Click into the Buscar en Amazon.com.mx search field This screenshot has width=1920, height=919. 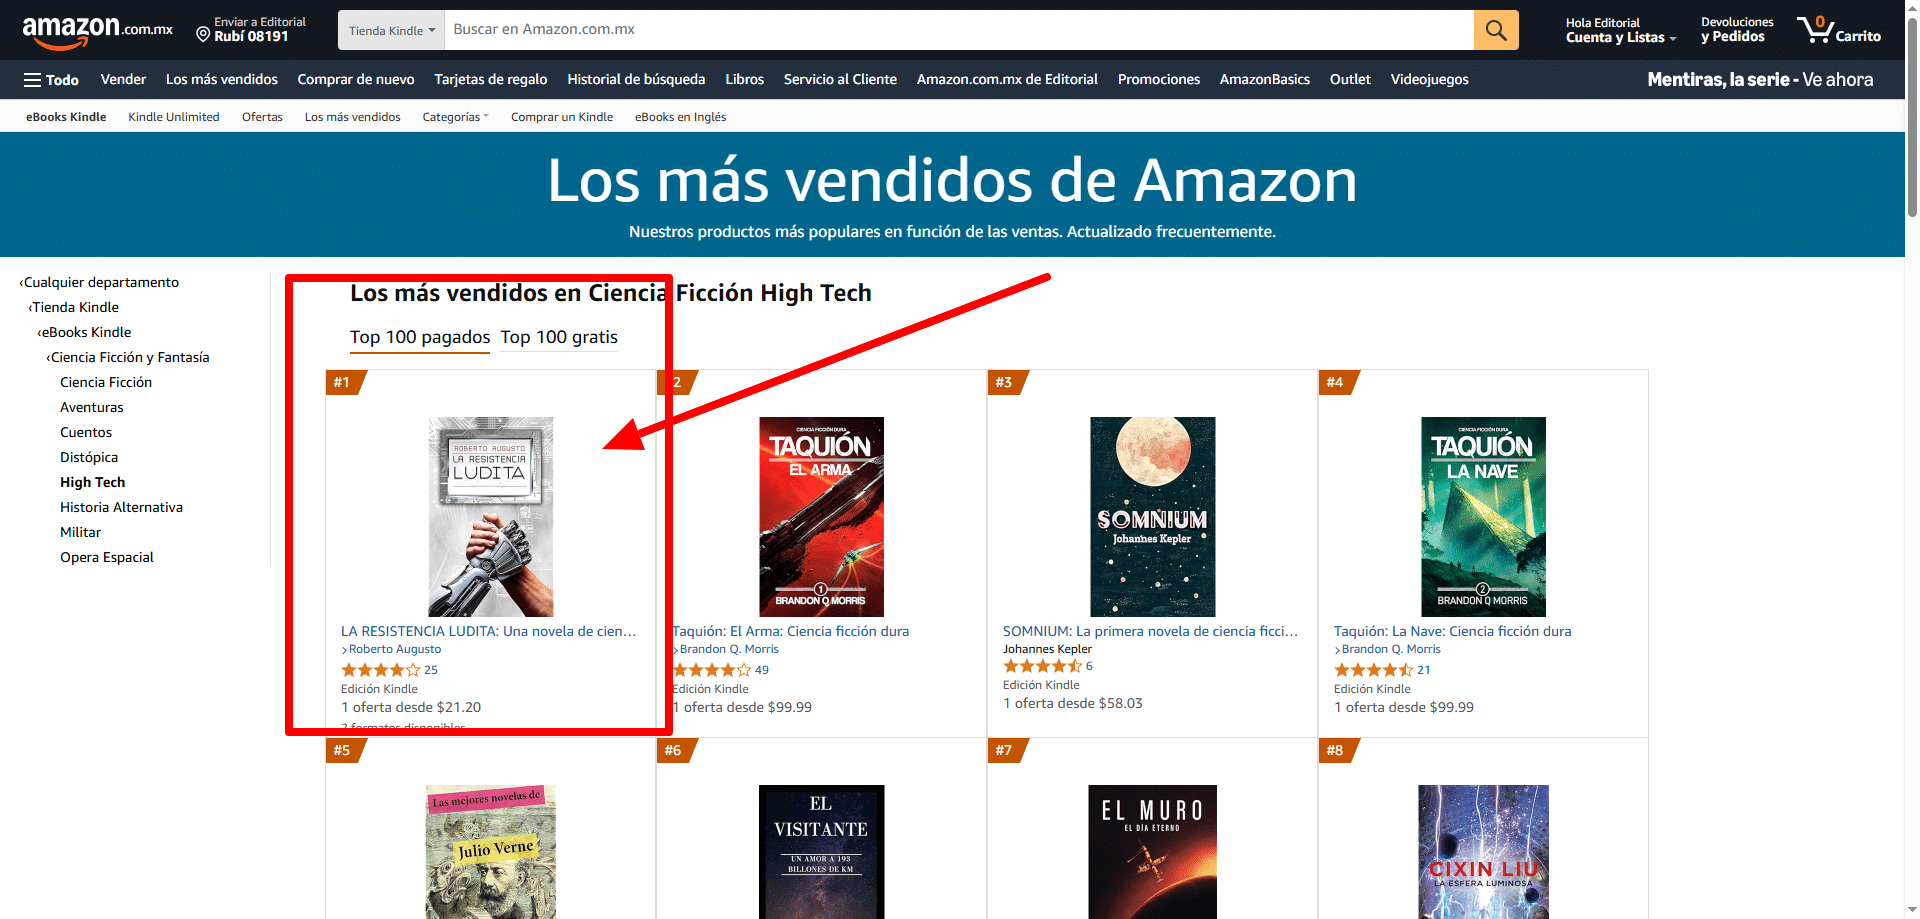coord(959,30)
